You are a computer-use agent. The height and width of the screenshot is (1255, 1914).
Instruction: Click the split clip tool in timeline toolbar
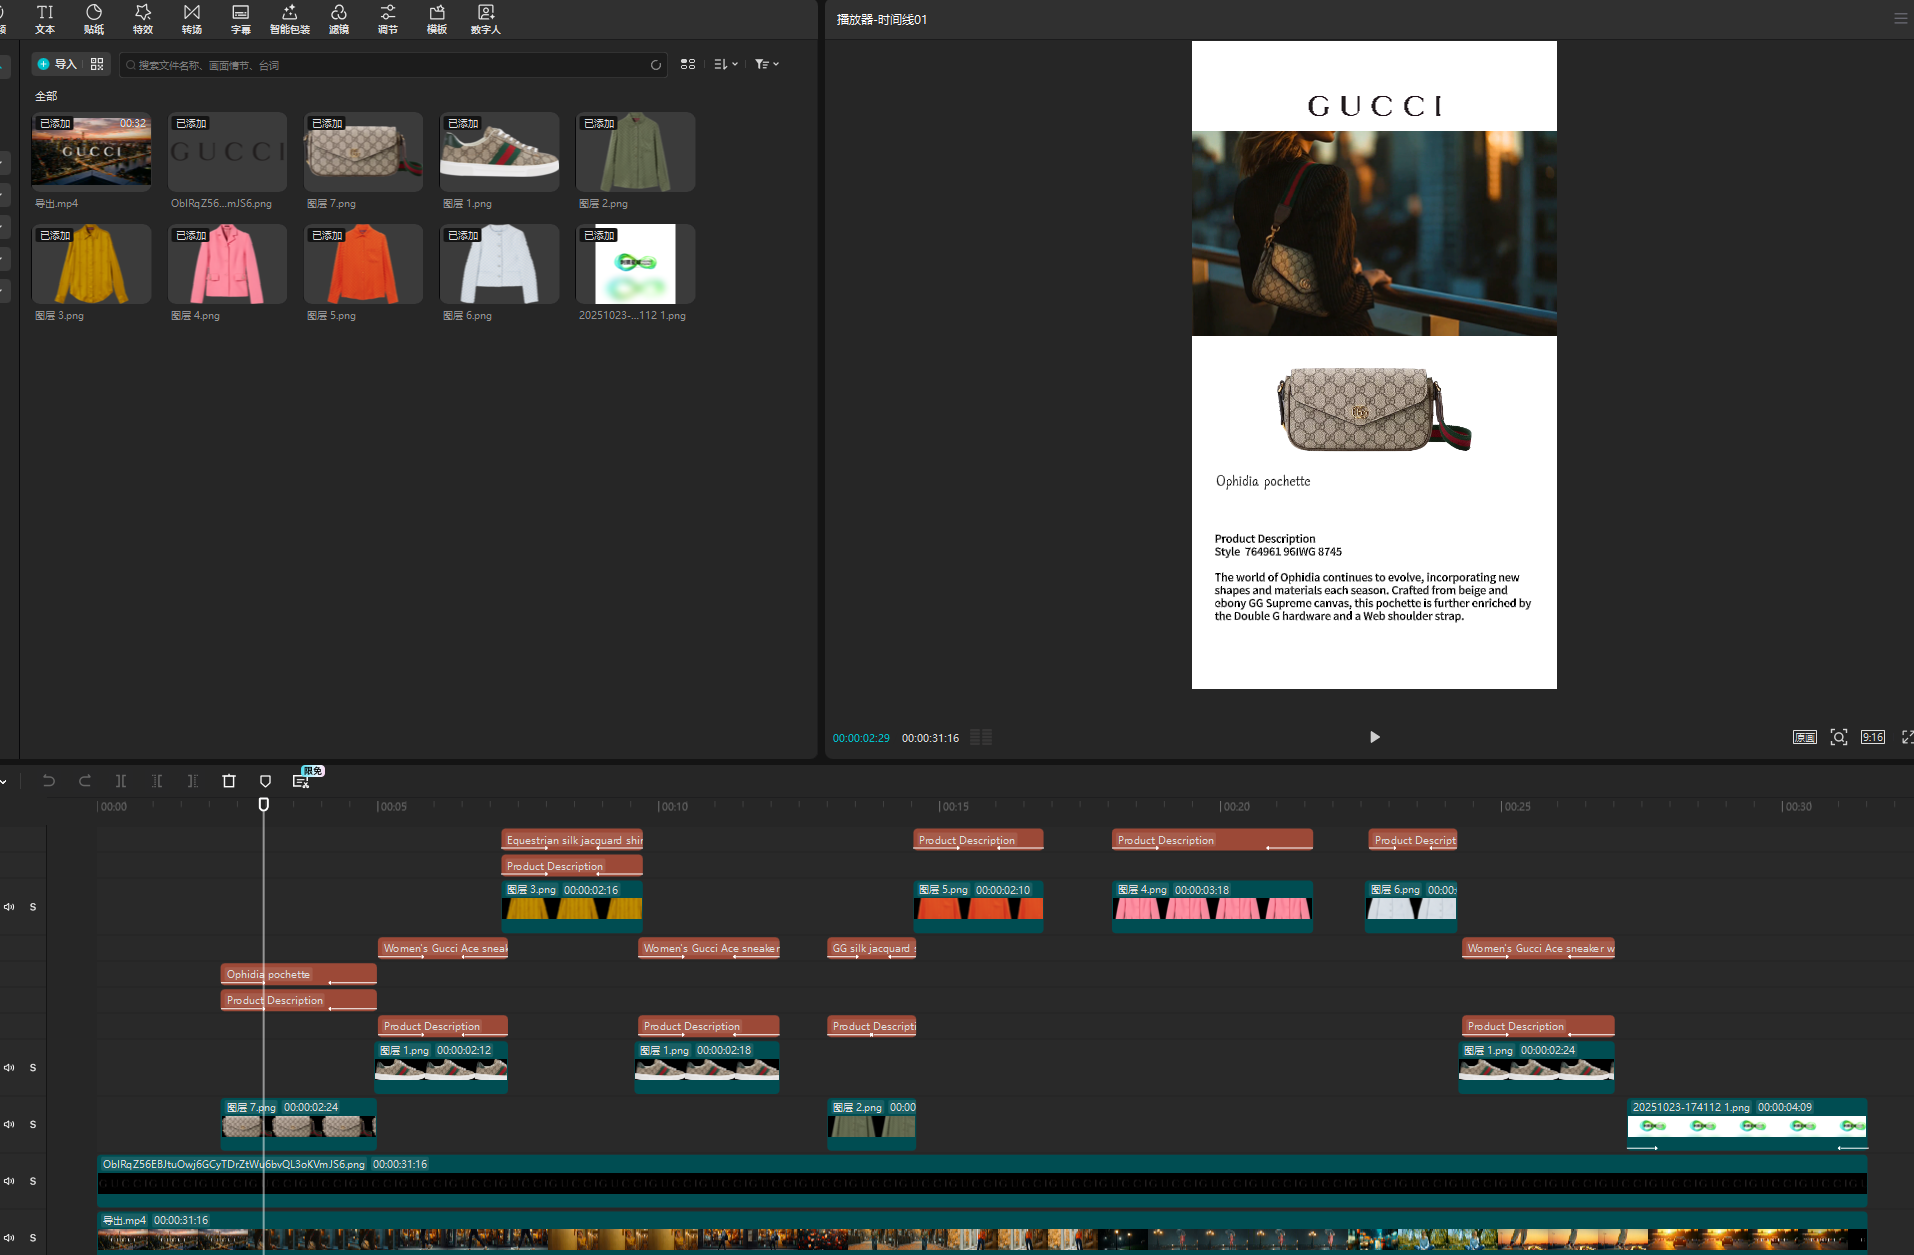pyautogui.click(x=120, y=781)
